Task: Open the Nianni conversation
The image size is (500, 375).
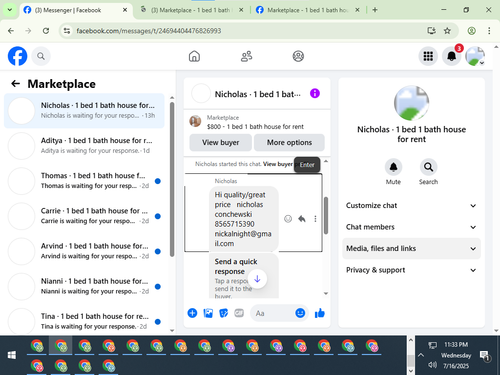Action: [84, 286]
